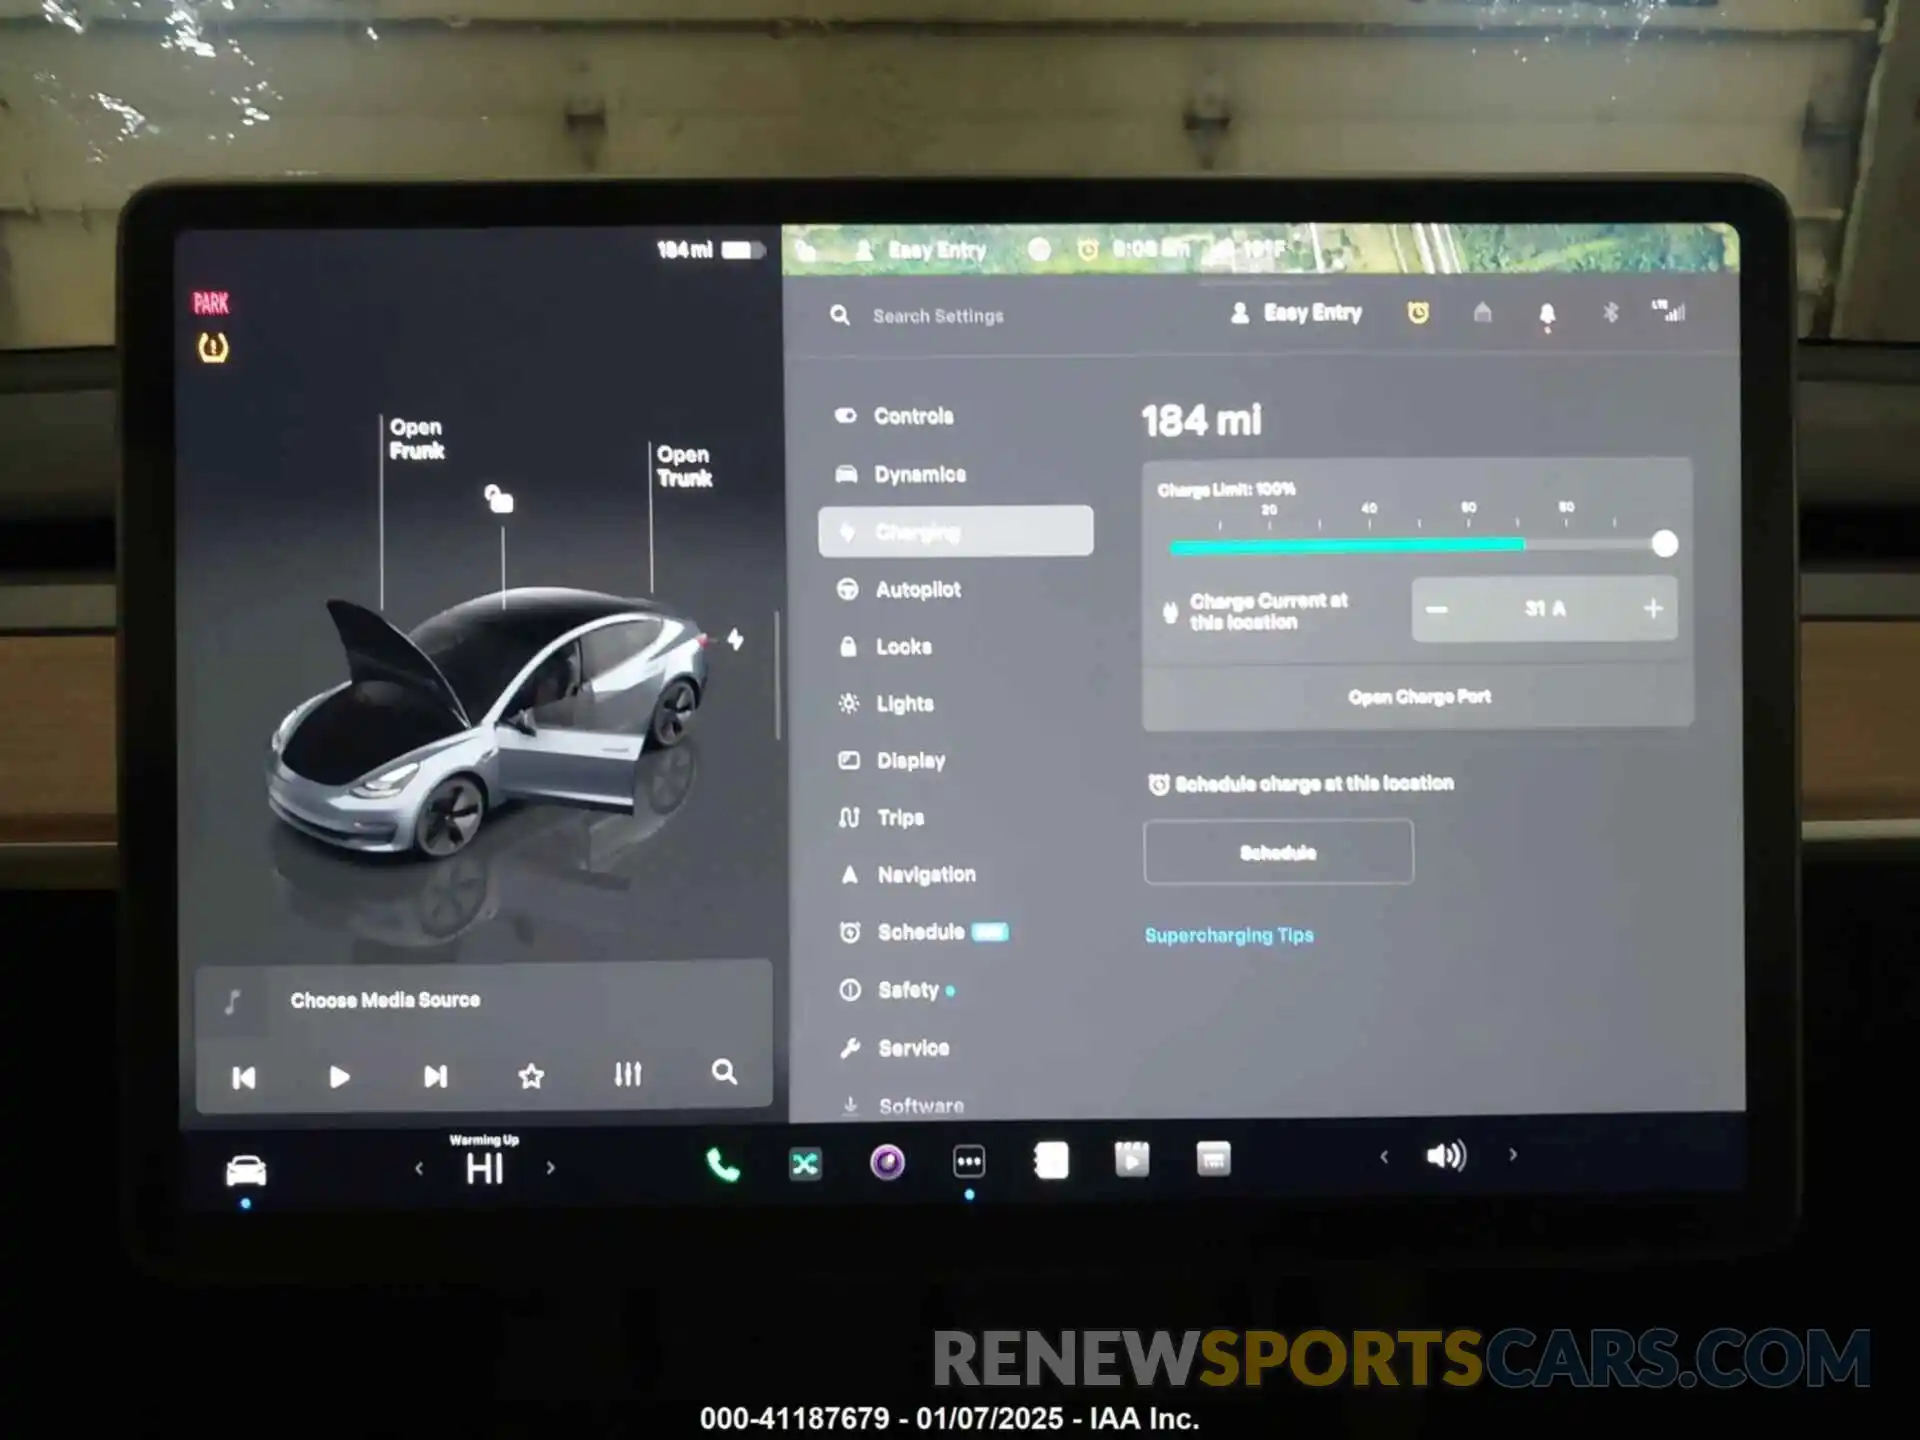The image size is (1920, 1440).
Task: Open the notifications bell icon
Action: [x=1546, y=316]
